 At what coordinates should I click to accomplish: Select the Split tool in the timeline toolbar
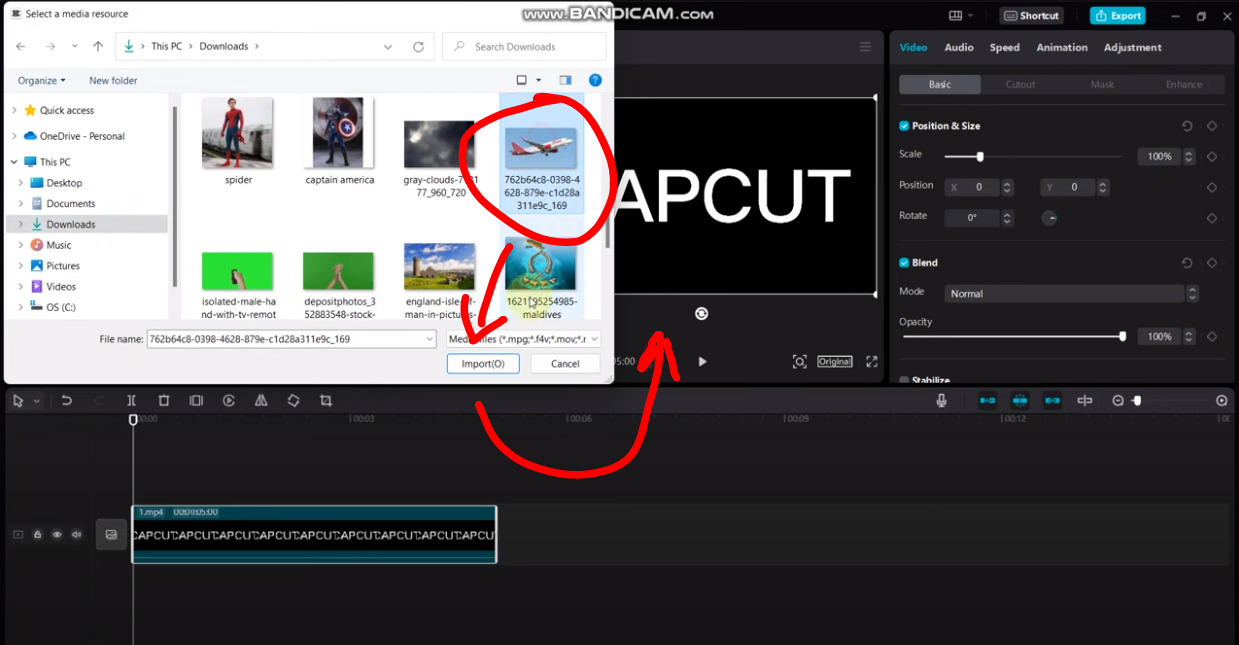click(x=131, y=400)
